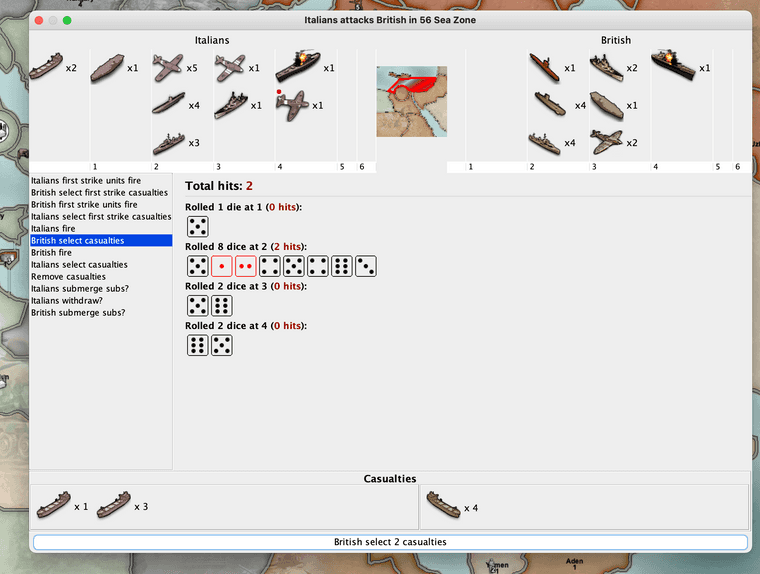Screen dimensions: 760x574
Task: Click the Italian x3 casualty unit in the Casualties panel
Action: 113,506
